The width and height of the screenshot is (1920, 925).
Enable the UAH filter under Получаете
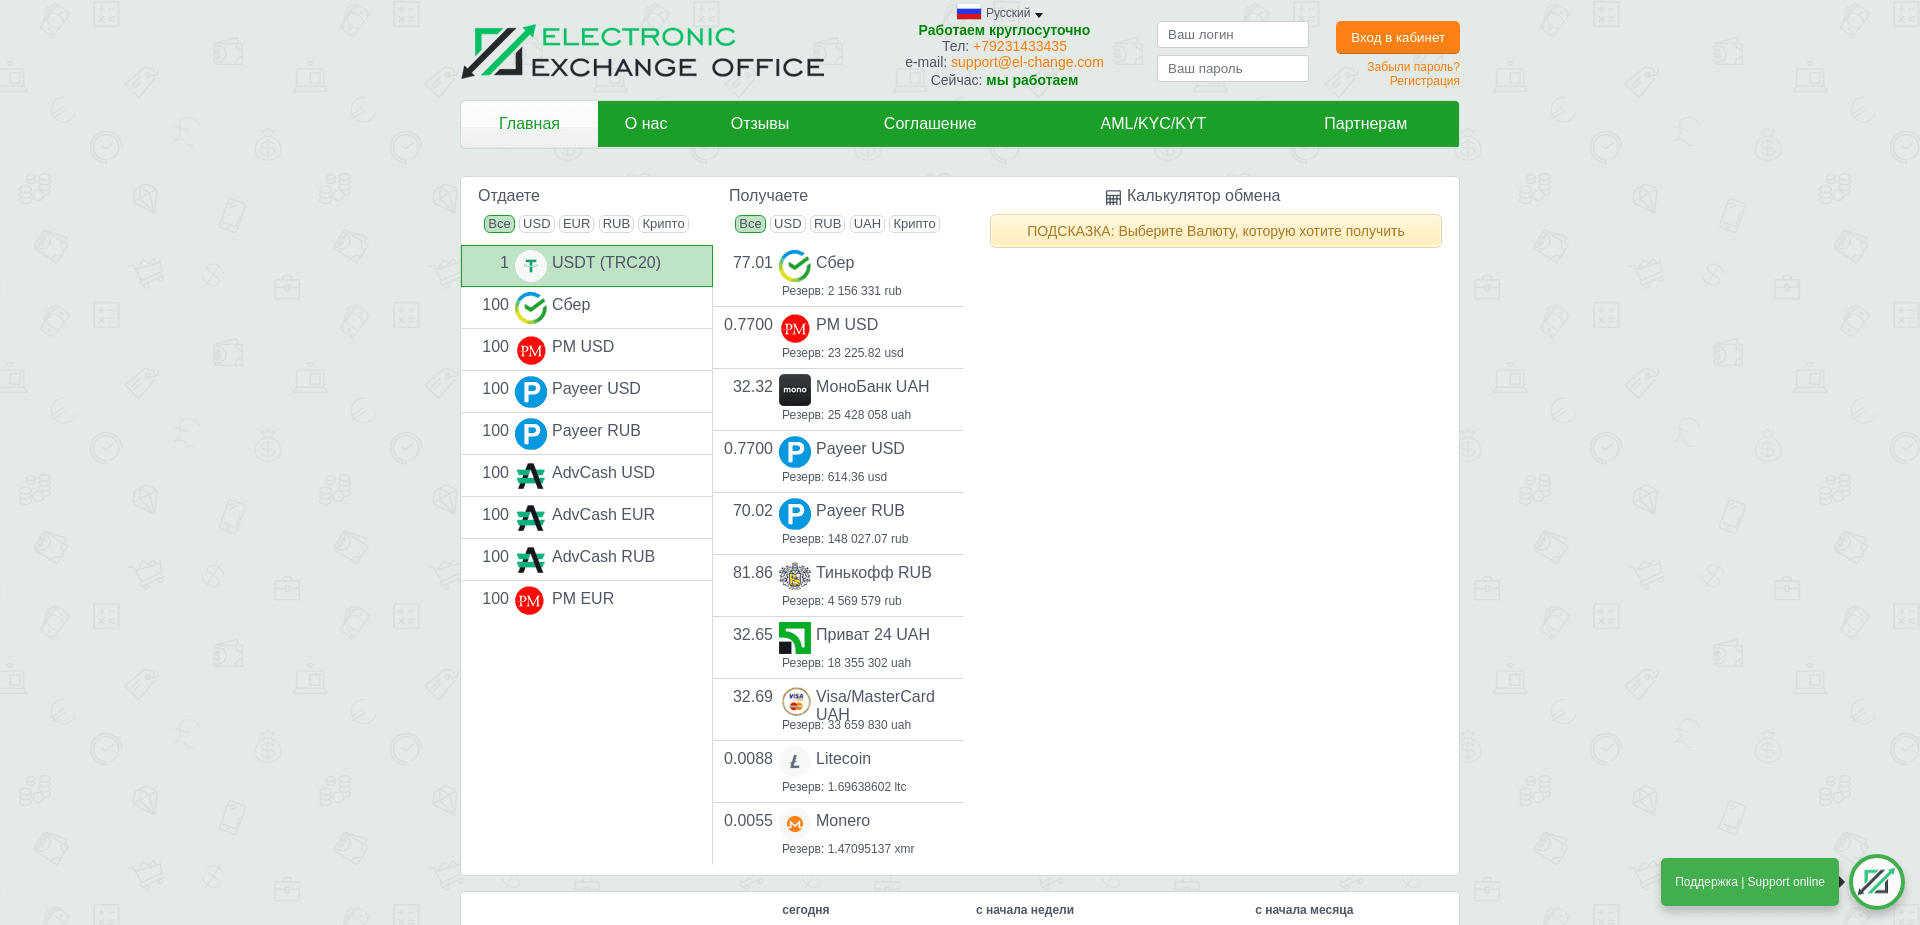tap(867, 224)
